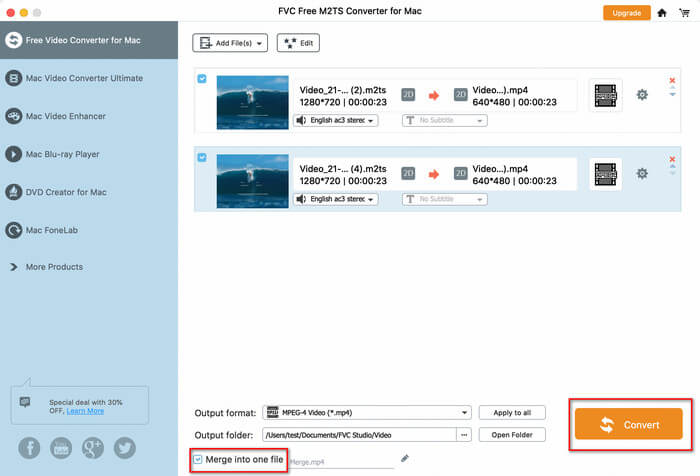Image resolution: width=700 pixels, height=476 pixels.
Task: Open subtitle dropdown for (4).m2ts
Action: pos(445,199)
